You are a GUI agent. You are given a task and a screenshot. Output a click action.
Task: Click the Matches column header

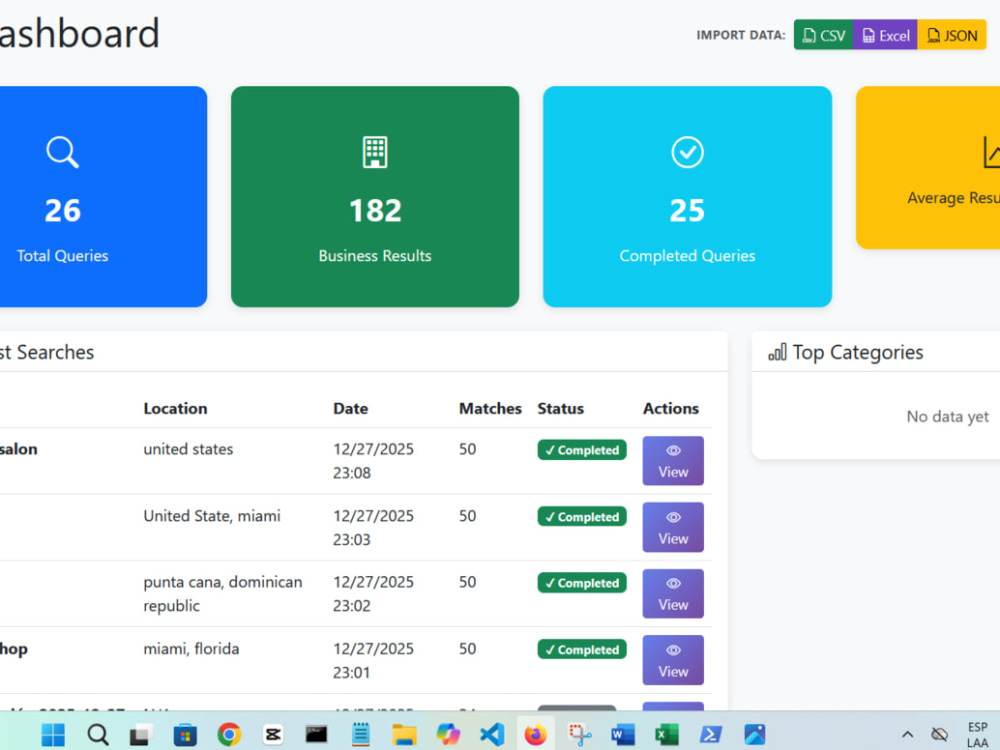click(490, 409)
